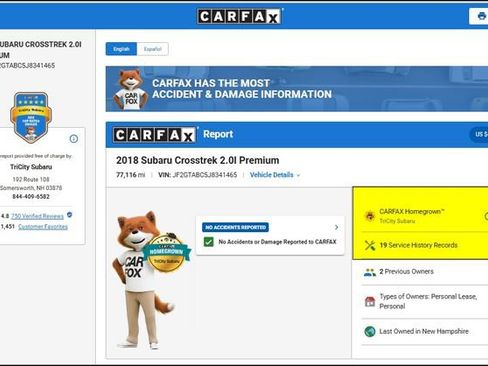The height and width of the screenshot is (366, 488).
Task: Click the service history wrench icon
Action: point(370,245)
